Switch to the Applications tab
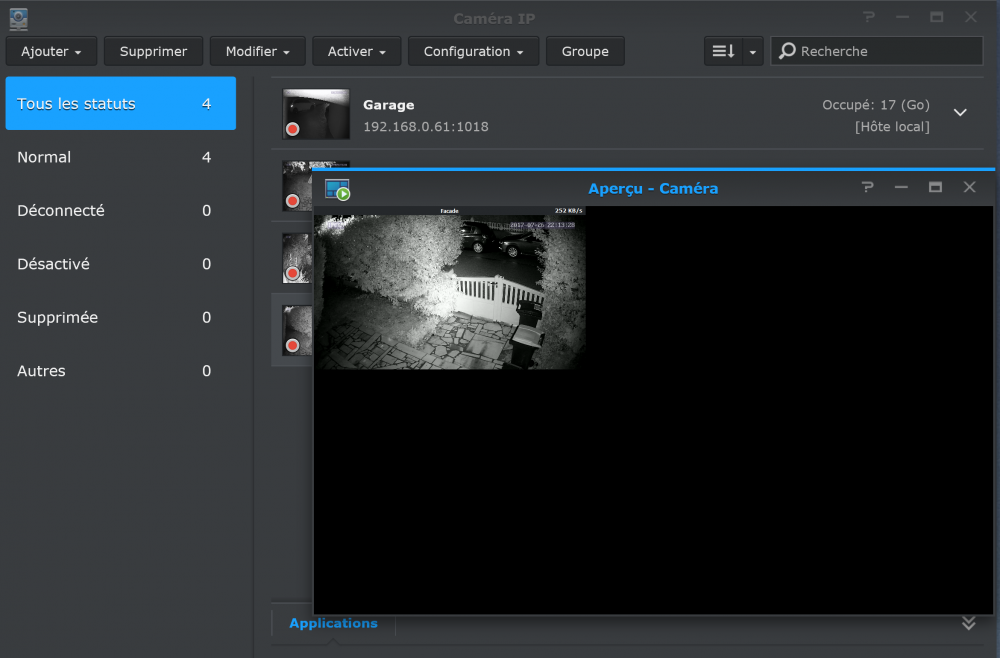Viewport: 1000px width, 658px height. pos(333,623)
